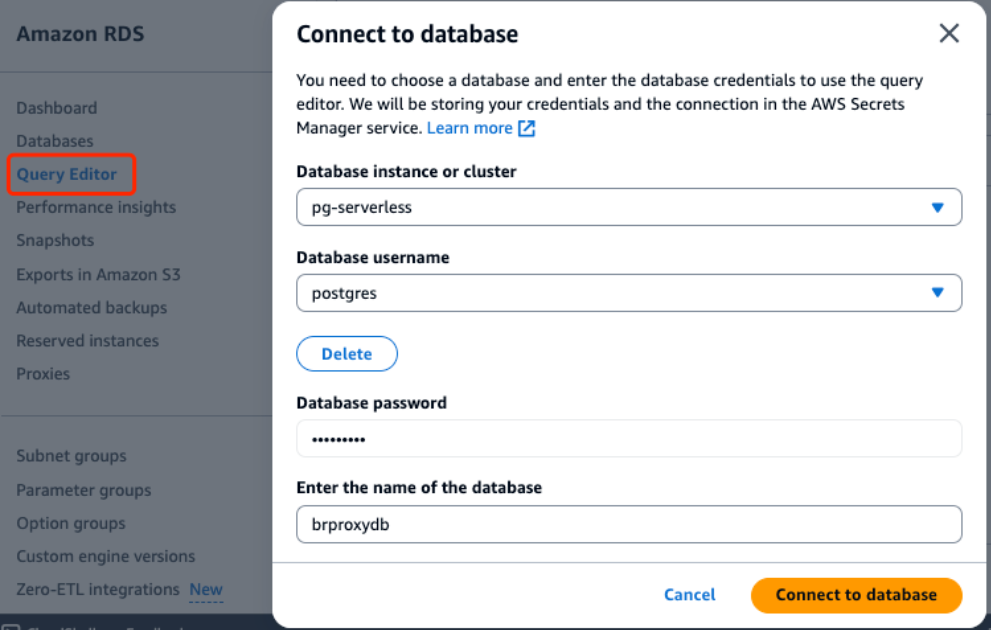991x630 pixels.
Task: Go to Automated backups
Action: click(91, 308)
